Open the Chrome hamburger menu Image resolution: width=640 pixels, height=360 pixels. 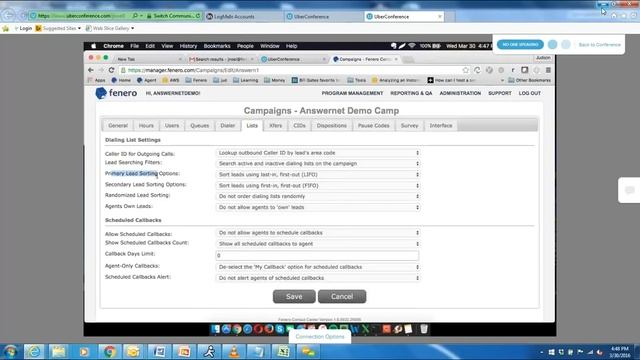pos(548,70)
